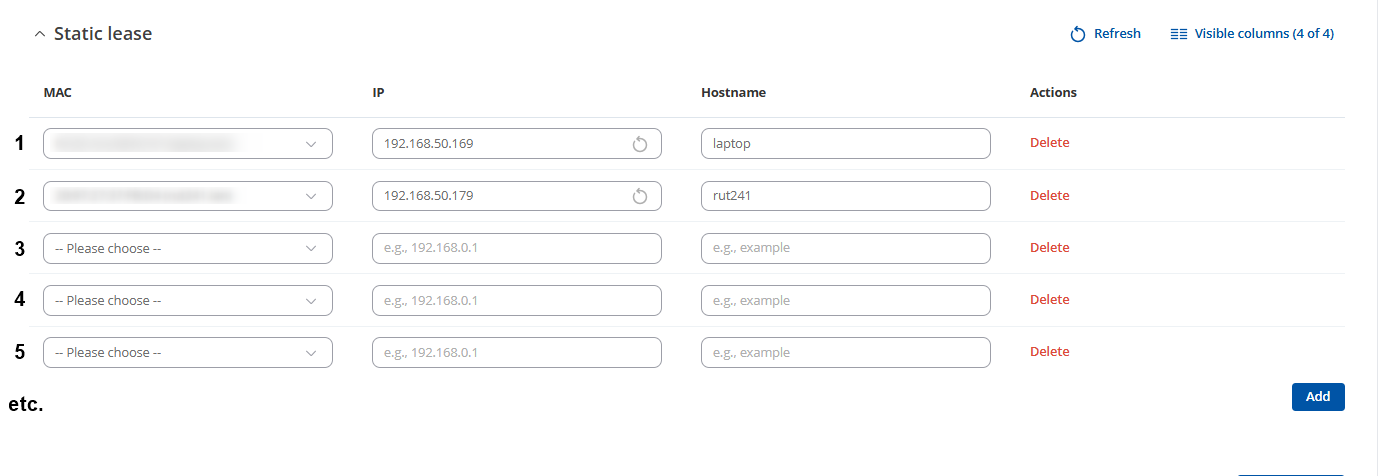This screenshot has width=1379, height=476.
Task: Open the Visible columns list icon
Action: coord(1179,34)
